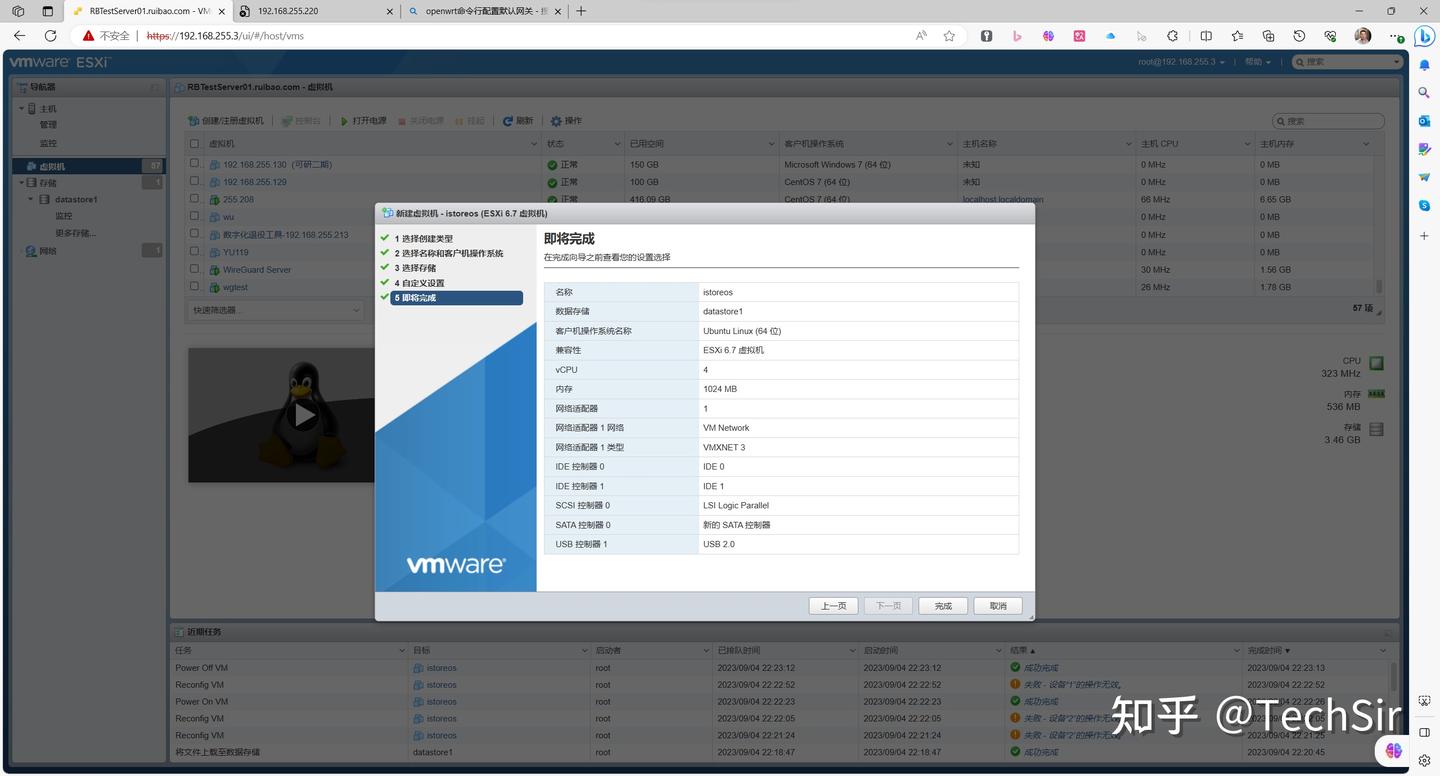The height and width of the screenshot is (776, 1440).
Task: Check the YU119 VM row checkbox
Action: click(195, 252)
